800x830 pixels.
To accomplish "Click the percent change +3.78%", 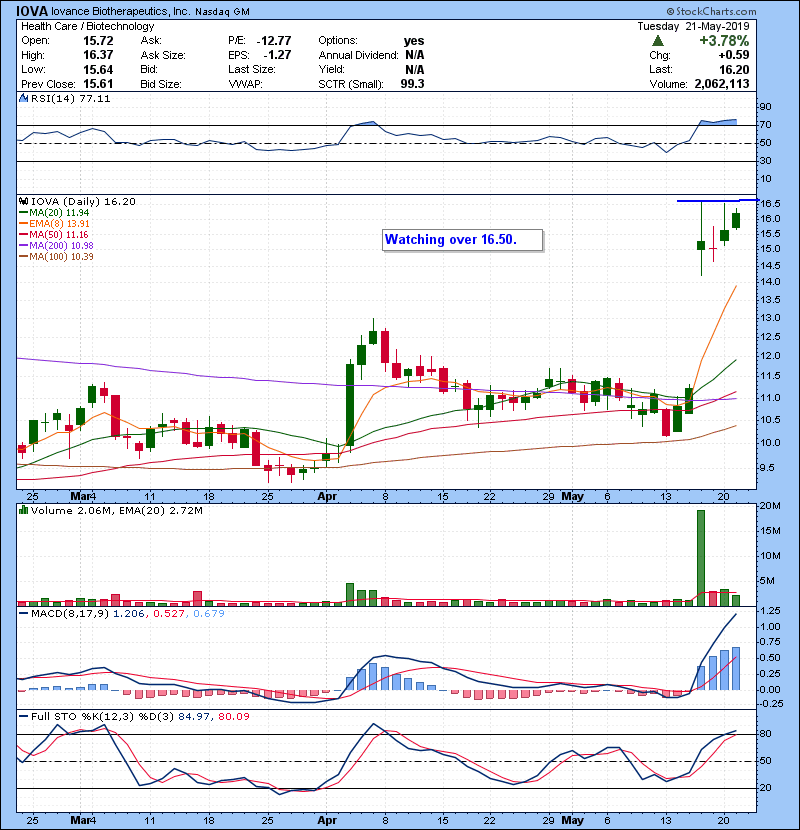I will pyautogui.click(x=724, y=41).
